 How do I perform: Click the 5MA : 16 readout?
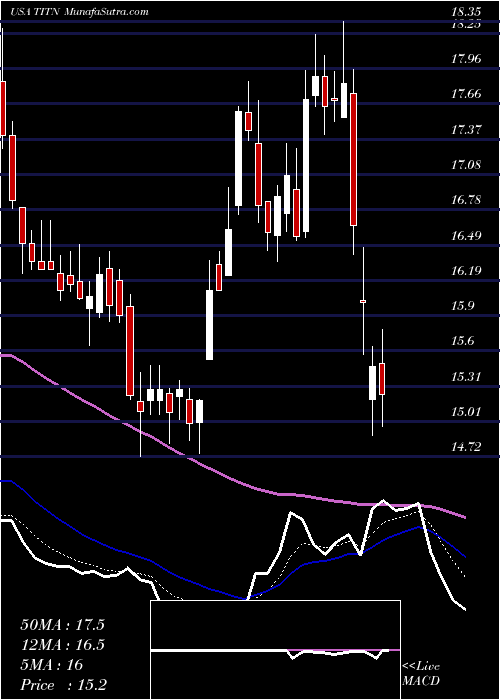click(52, 665)
